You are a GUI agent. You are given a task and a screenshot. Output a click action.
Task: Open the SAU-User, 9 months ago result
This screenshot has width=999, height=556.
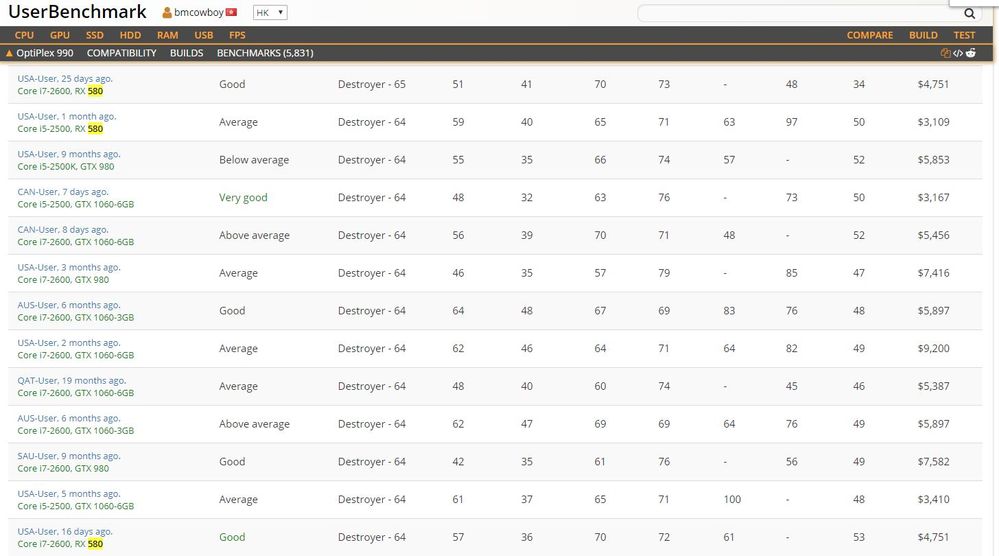pos(69,456)
